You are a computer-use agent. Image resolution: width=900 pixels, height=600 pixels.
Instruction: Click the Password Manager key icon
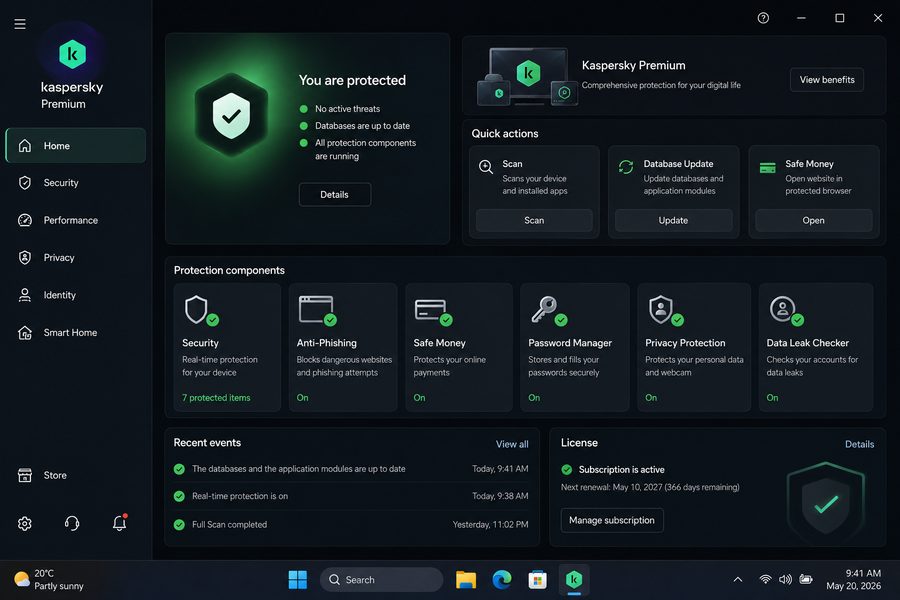tap(549, 311)
